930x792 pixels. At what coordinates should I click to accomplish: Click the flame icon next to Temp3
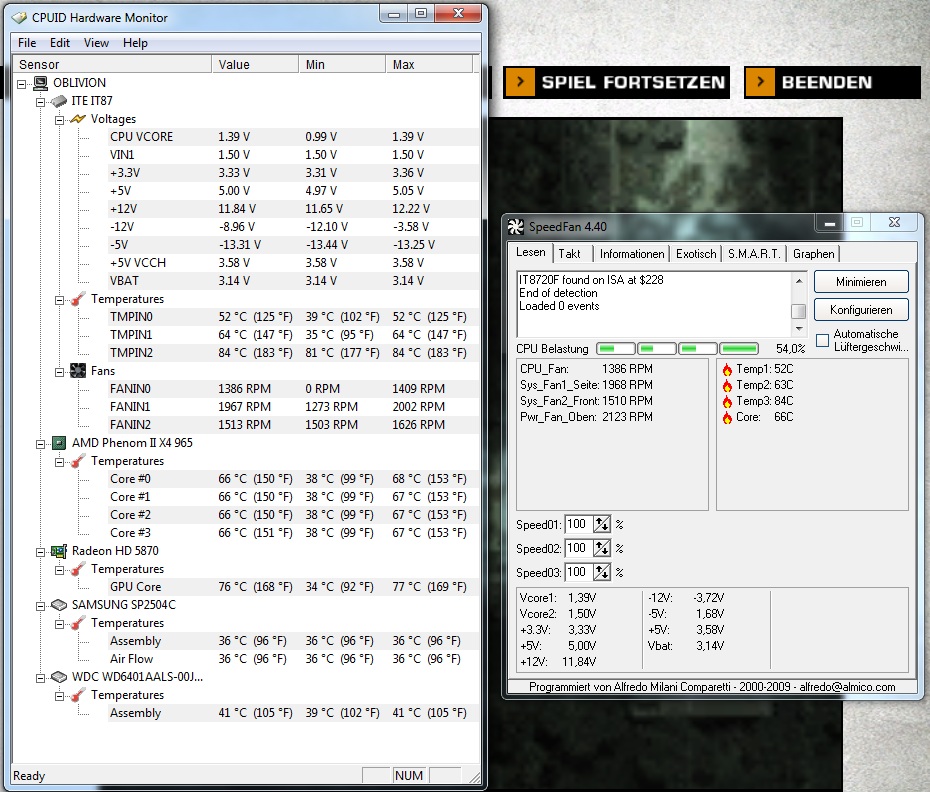(x=727, y=402)
